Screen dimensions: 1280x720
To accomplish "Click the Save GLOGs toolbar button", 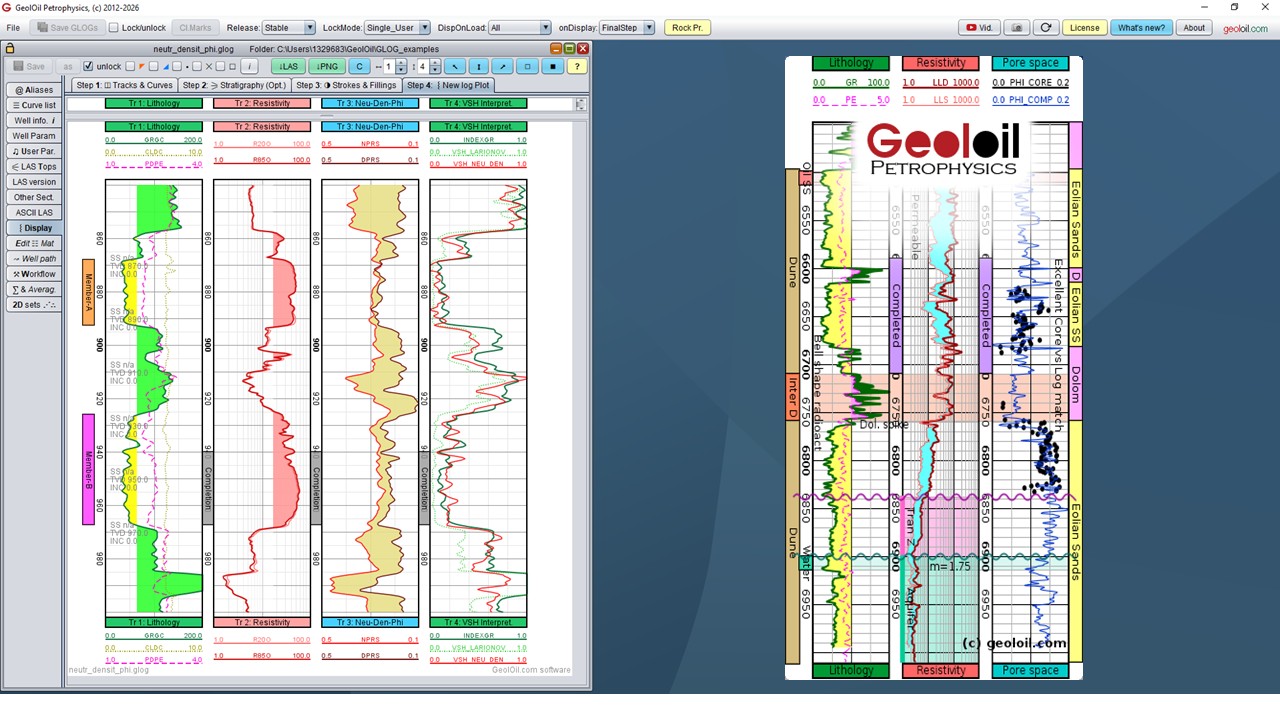I will point(67,28).
